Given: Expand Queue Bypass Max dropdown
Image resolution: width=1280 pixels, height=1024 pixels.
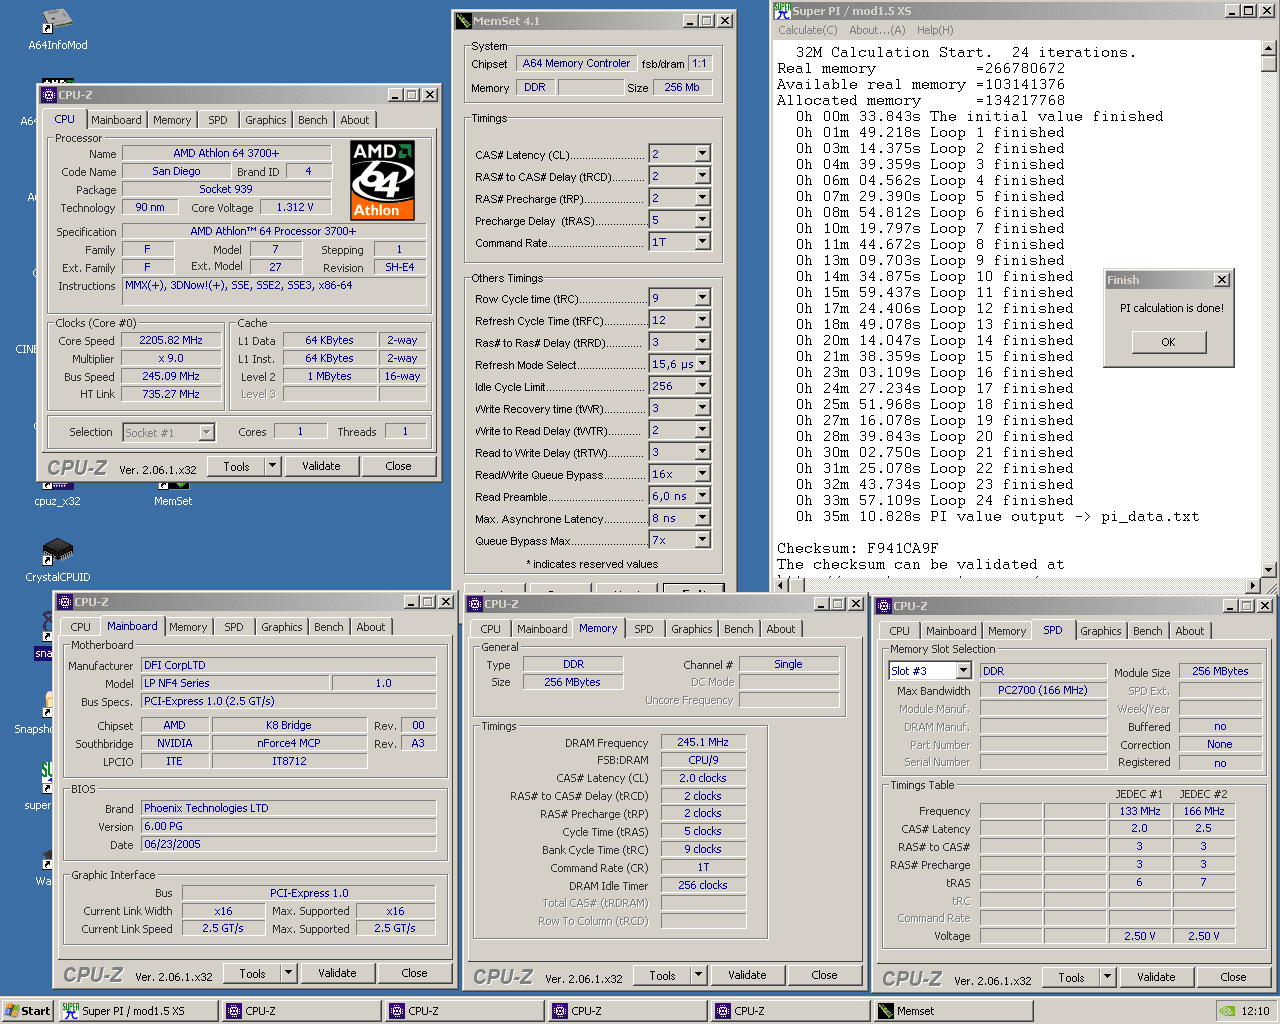Looking at the screenshot, I should coord(702,540).
